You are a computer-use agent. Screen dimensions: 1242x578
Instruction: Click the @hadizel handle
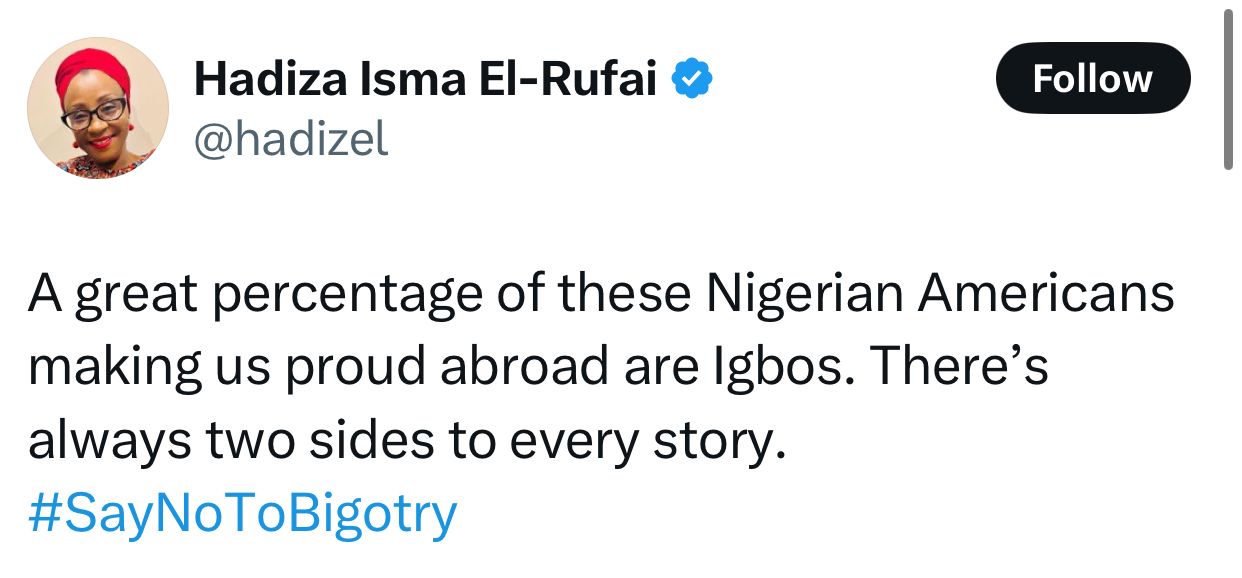point(290,140)
